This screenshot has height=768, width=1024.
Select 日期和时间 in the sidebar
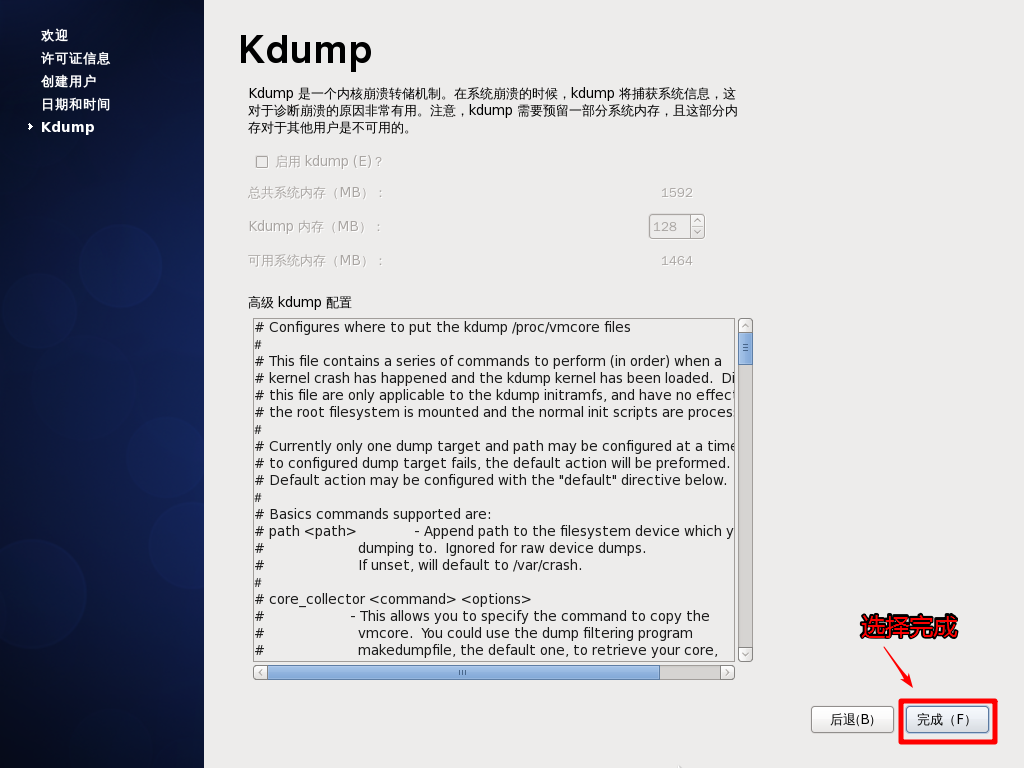pos(75,104)
